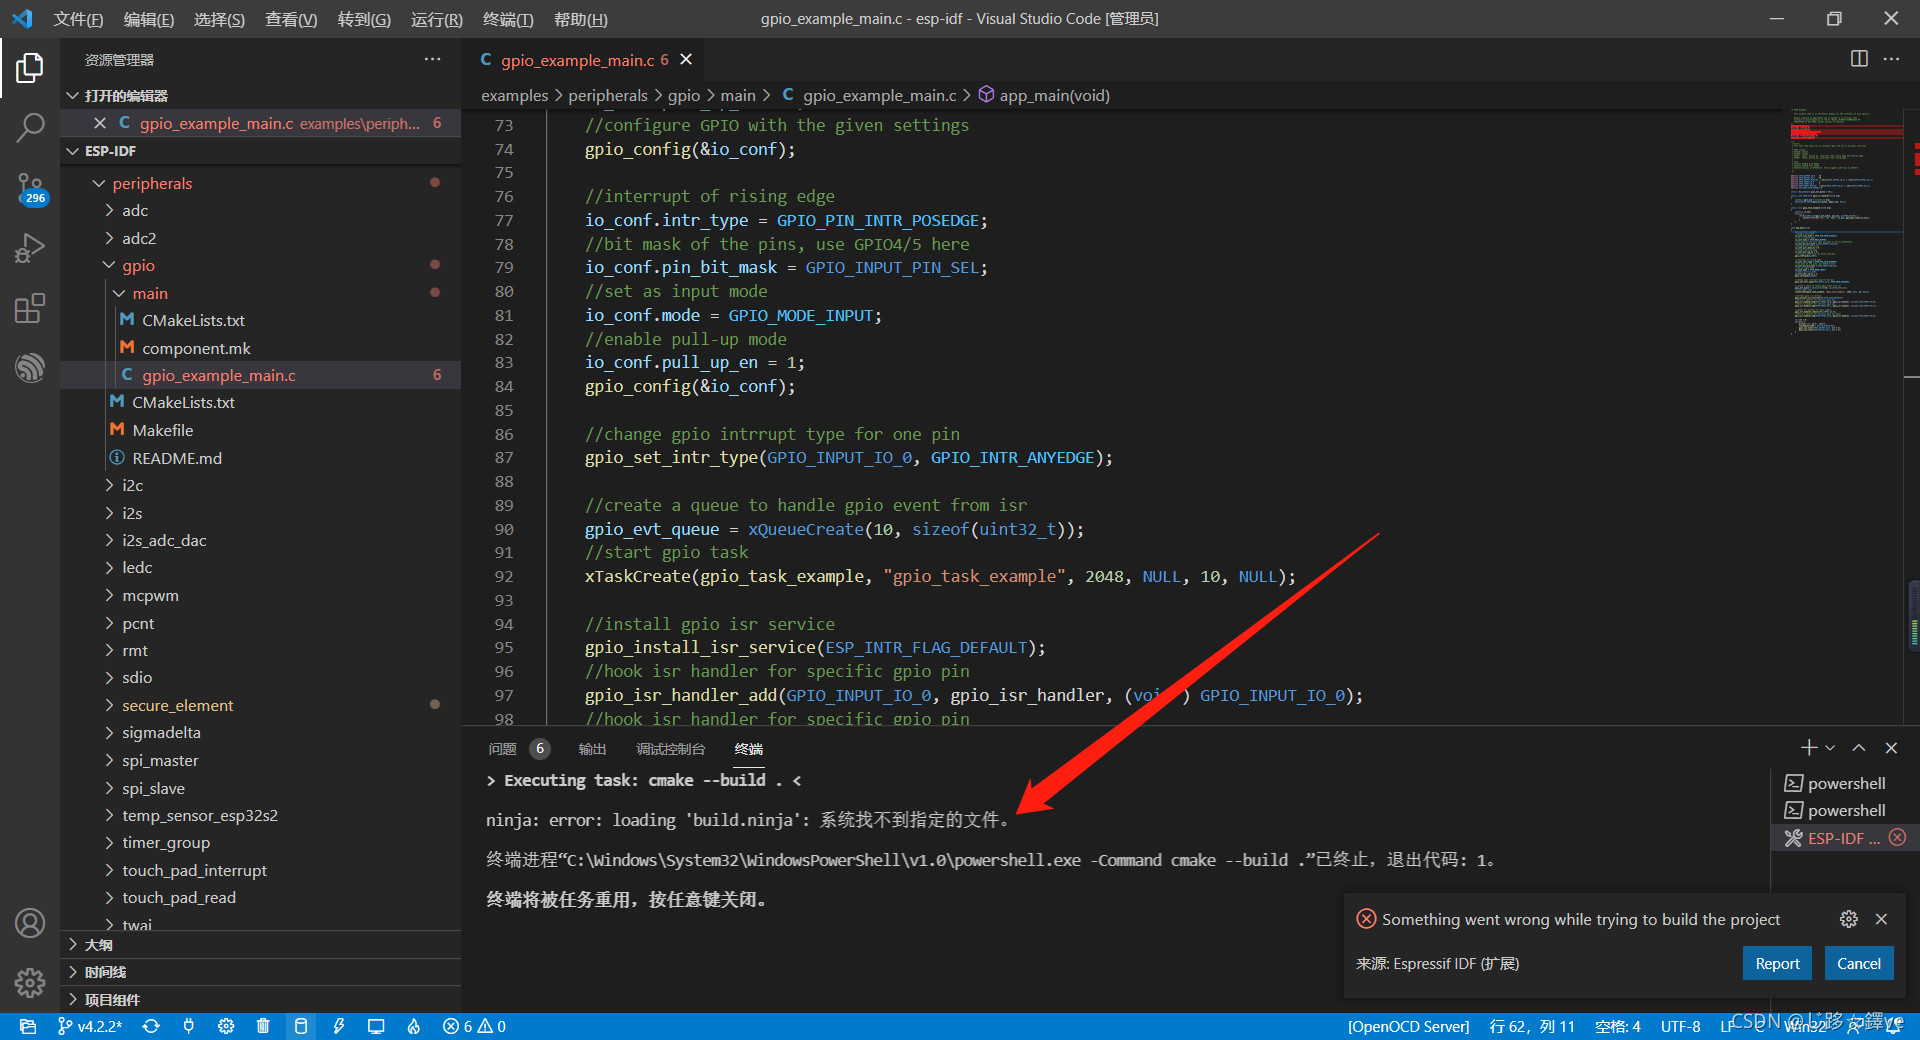The width and height of the screenshot is (1920, 1040).
Task: Click the ESP-IDF current project folder icon
Action: click(x=28, y=1026)
